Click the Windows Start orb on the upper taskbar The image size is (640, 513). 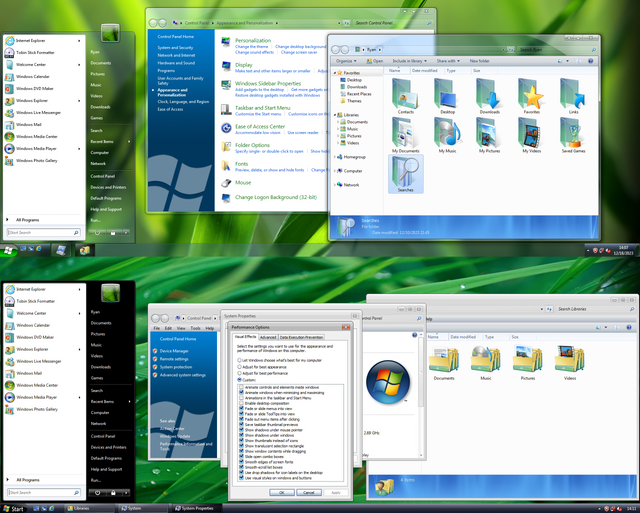8,250
